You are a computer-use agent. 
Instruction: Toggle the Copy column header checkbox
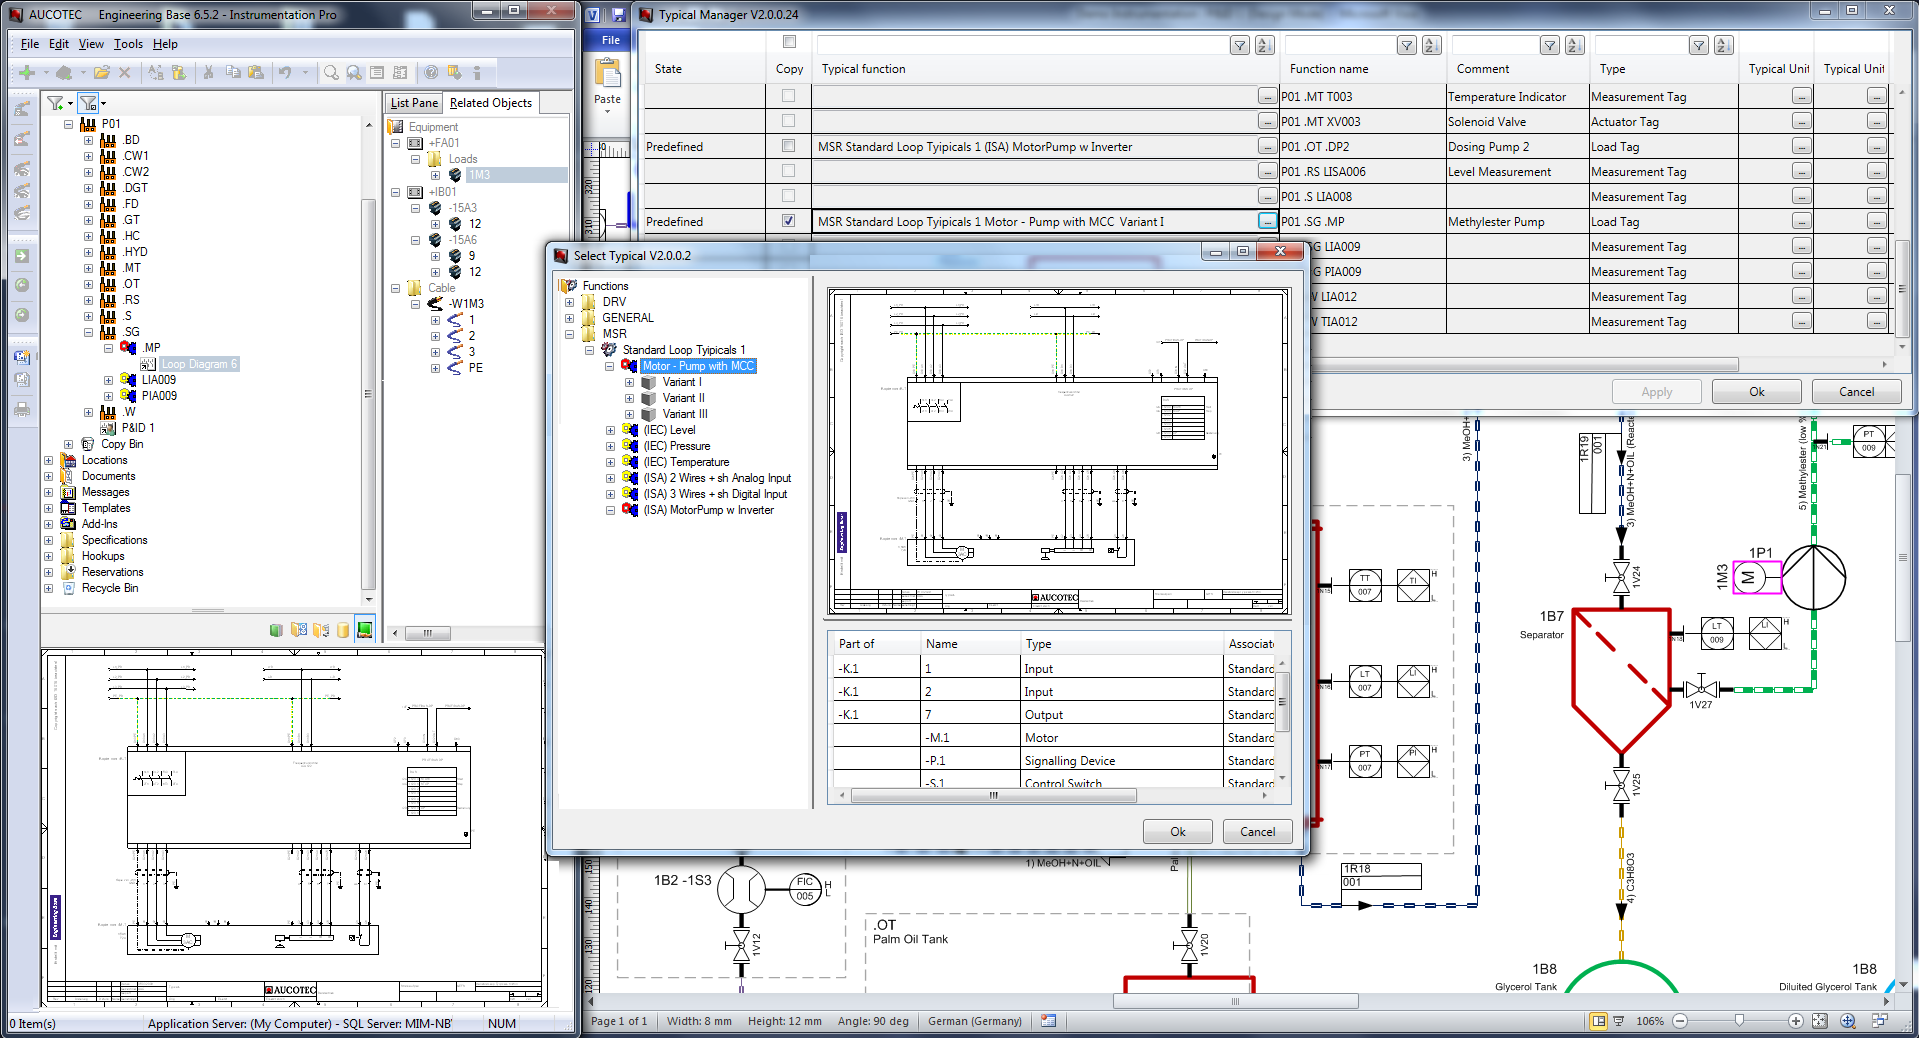[789, 42]
